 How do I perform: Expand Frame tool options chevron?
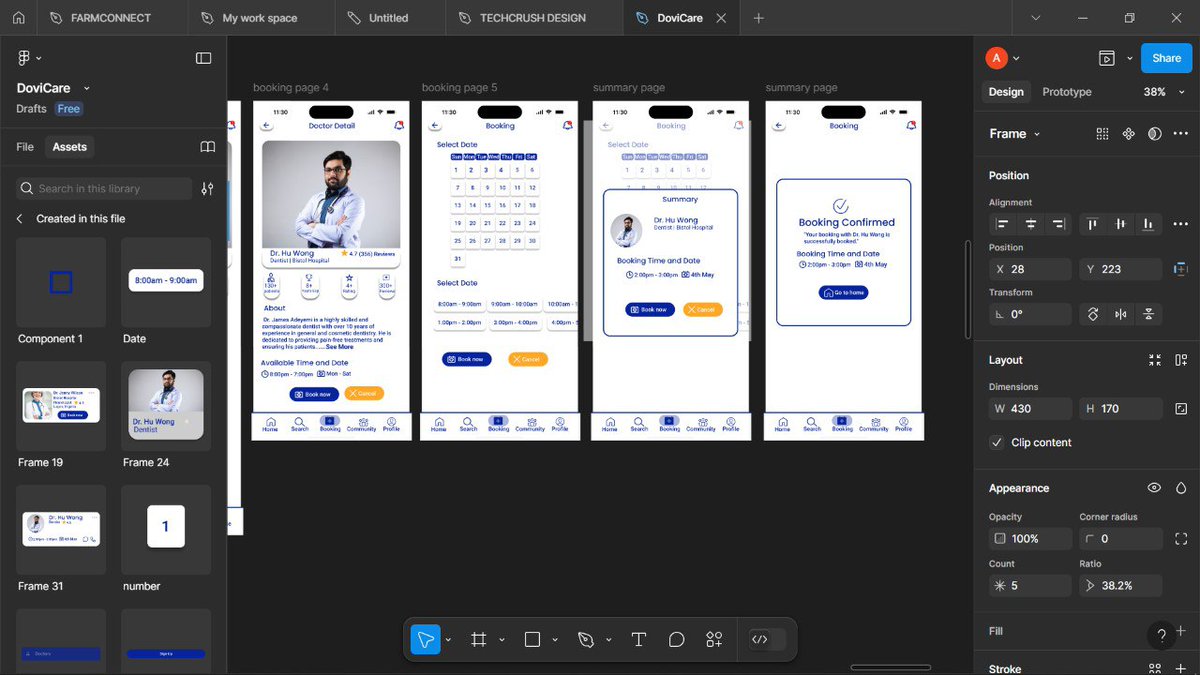click(502, 640)
